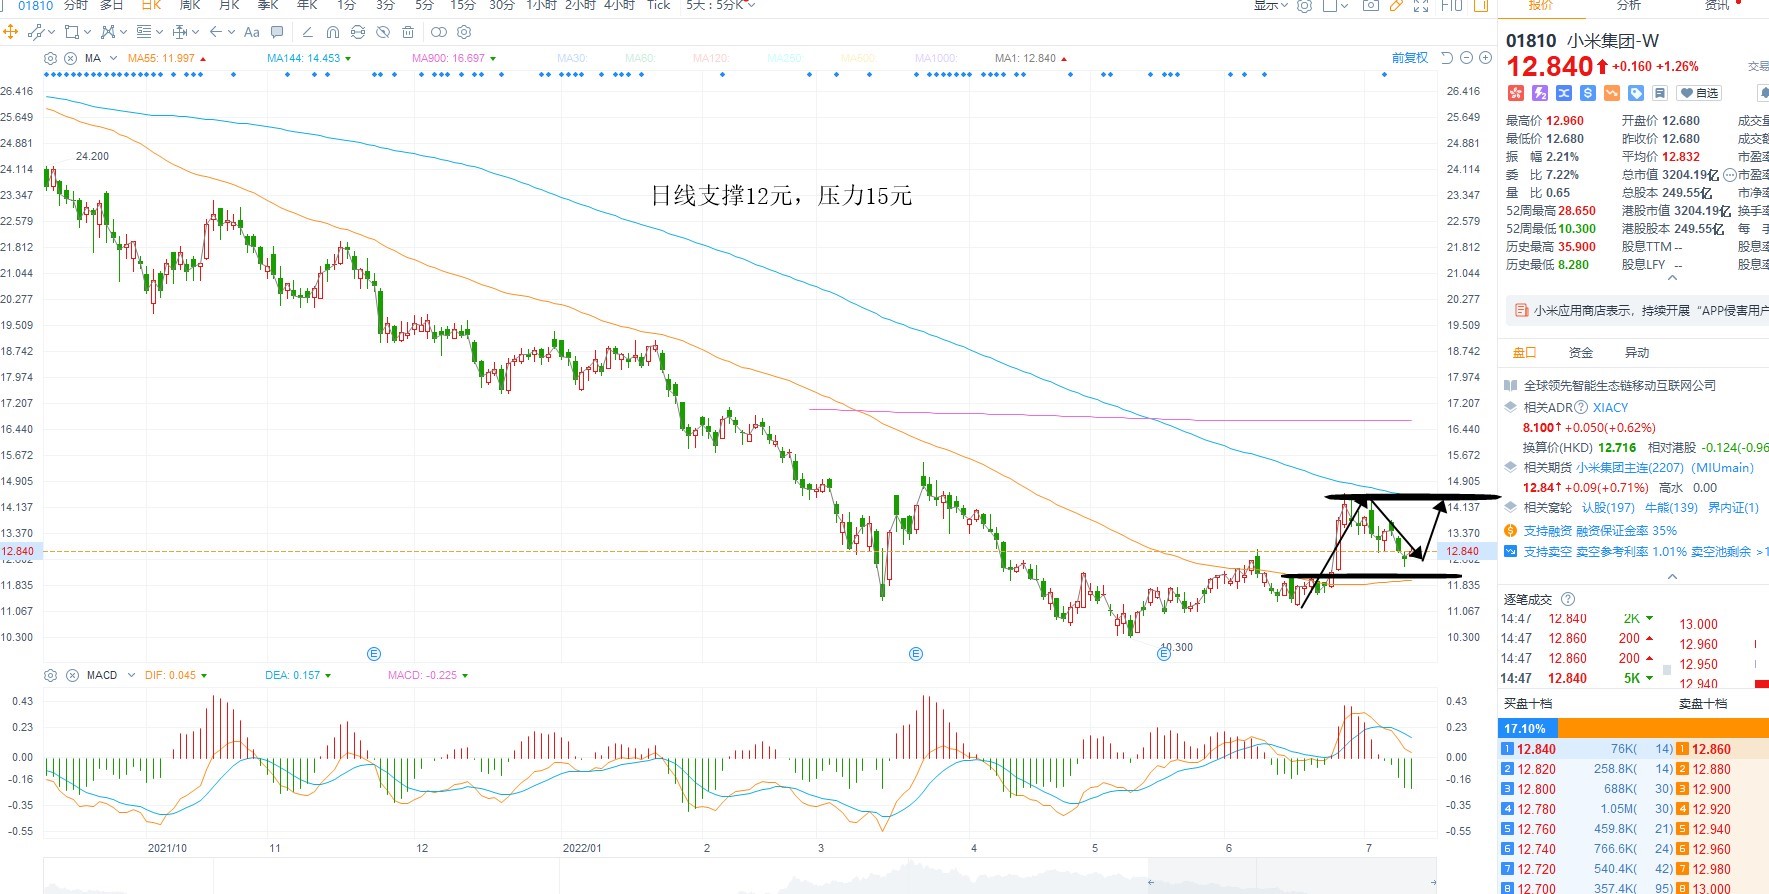Choose the trend line drawing tool

(x=36, y=32)
